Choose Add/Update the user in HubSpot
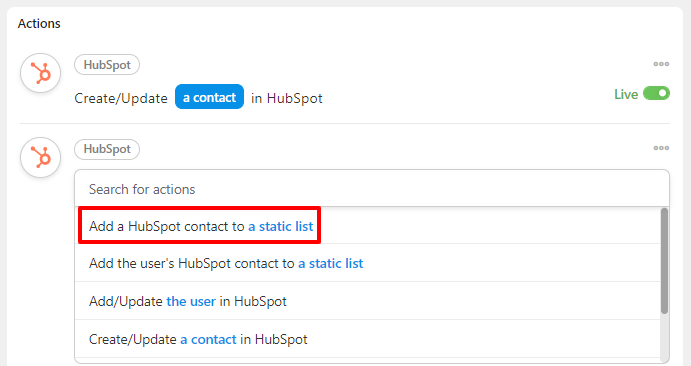 pyautogui.click(x=368, y=301)
